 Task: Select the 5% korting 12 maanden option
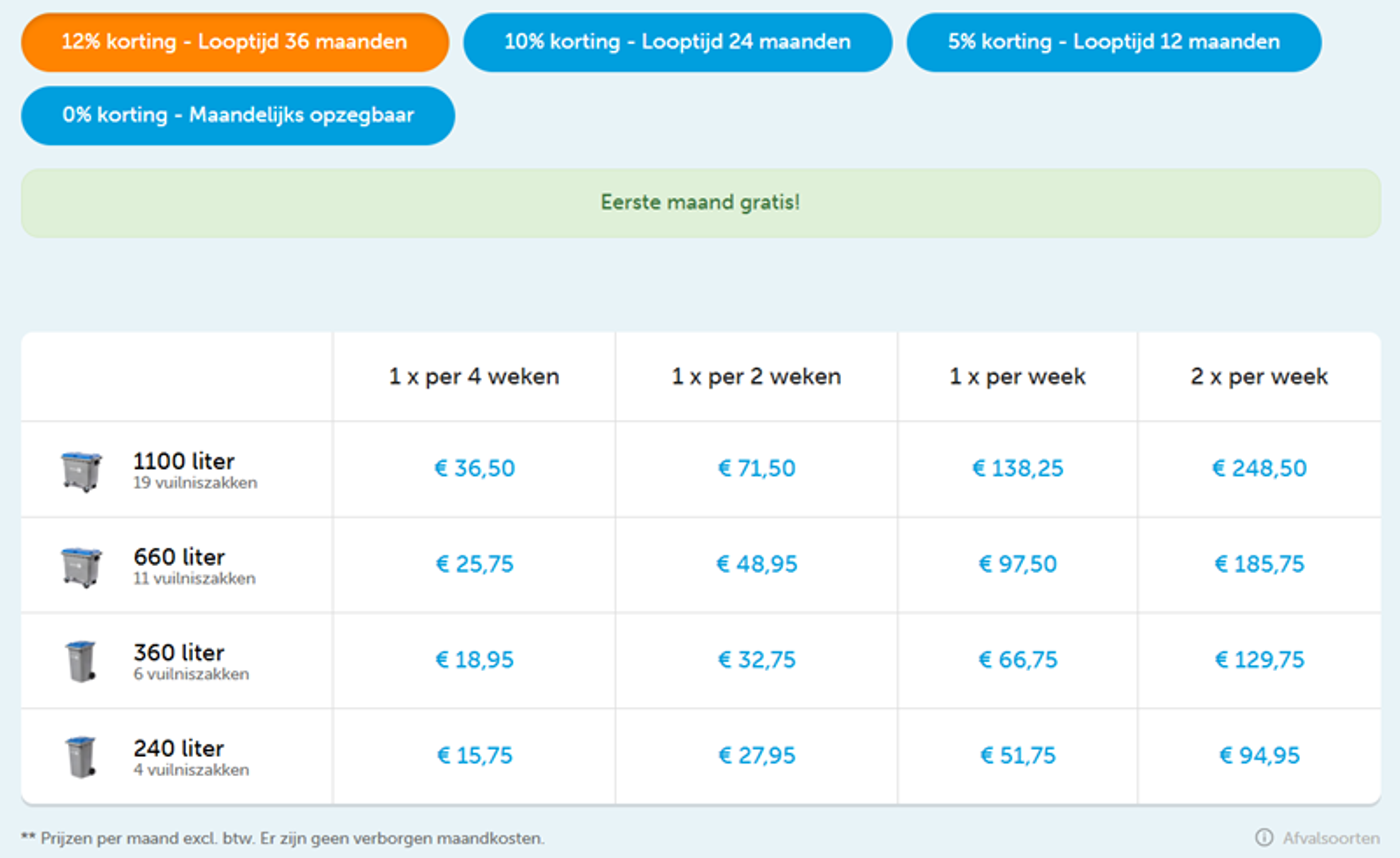coord(1114,42)
